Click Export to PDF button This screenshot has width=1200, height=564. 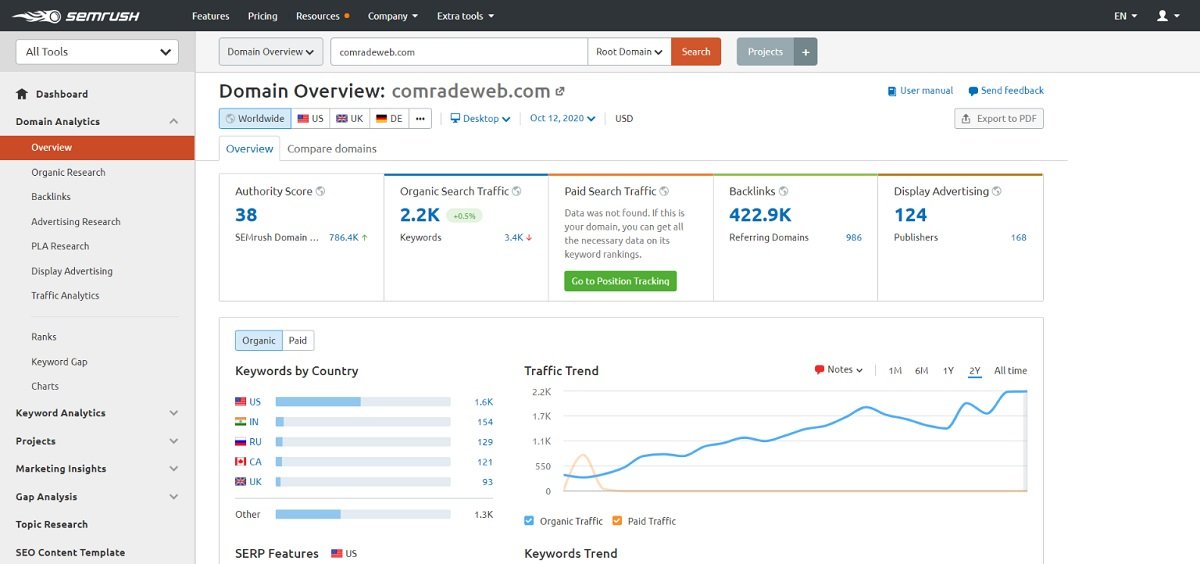click(x=999, y=118)
